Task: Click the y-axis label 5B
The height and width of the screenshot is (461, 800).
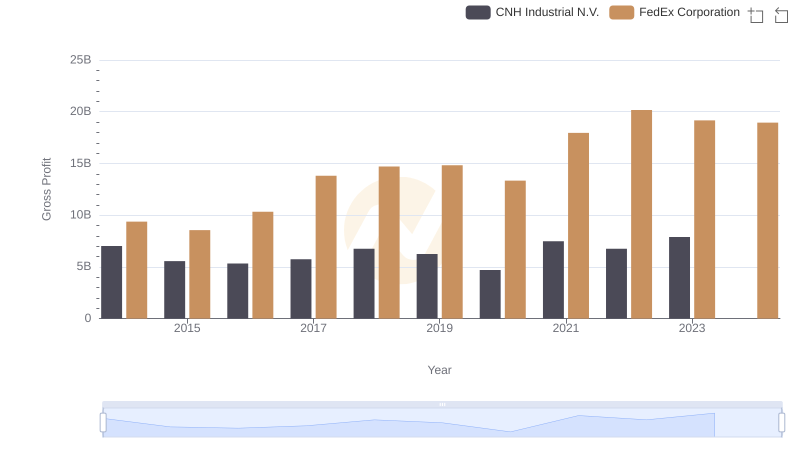Action: point(84,266)
